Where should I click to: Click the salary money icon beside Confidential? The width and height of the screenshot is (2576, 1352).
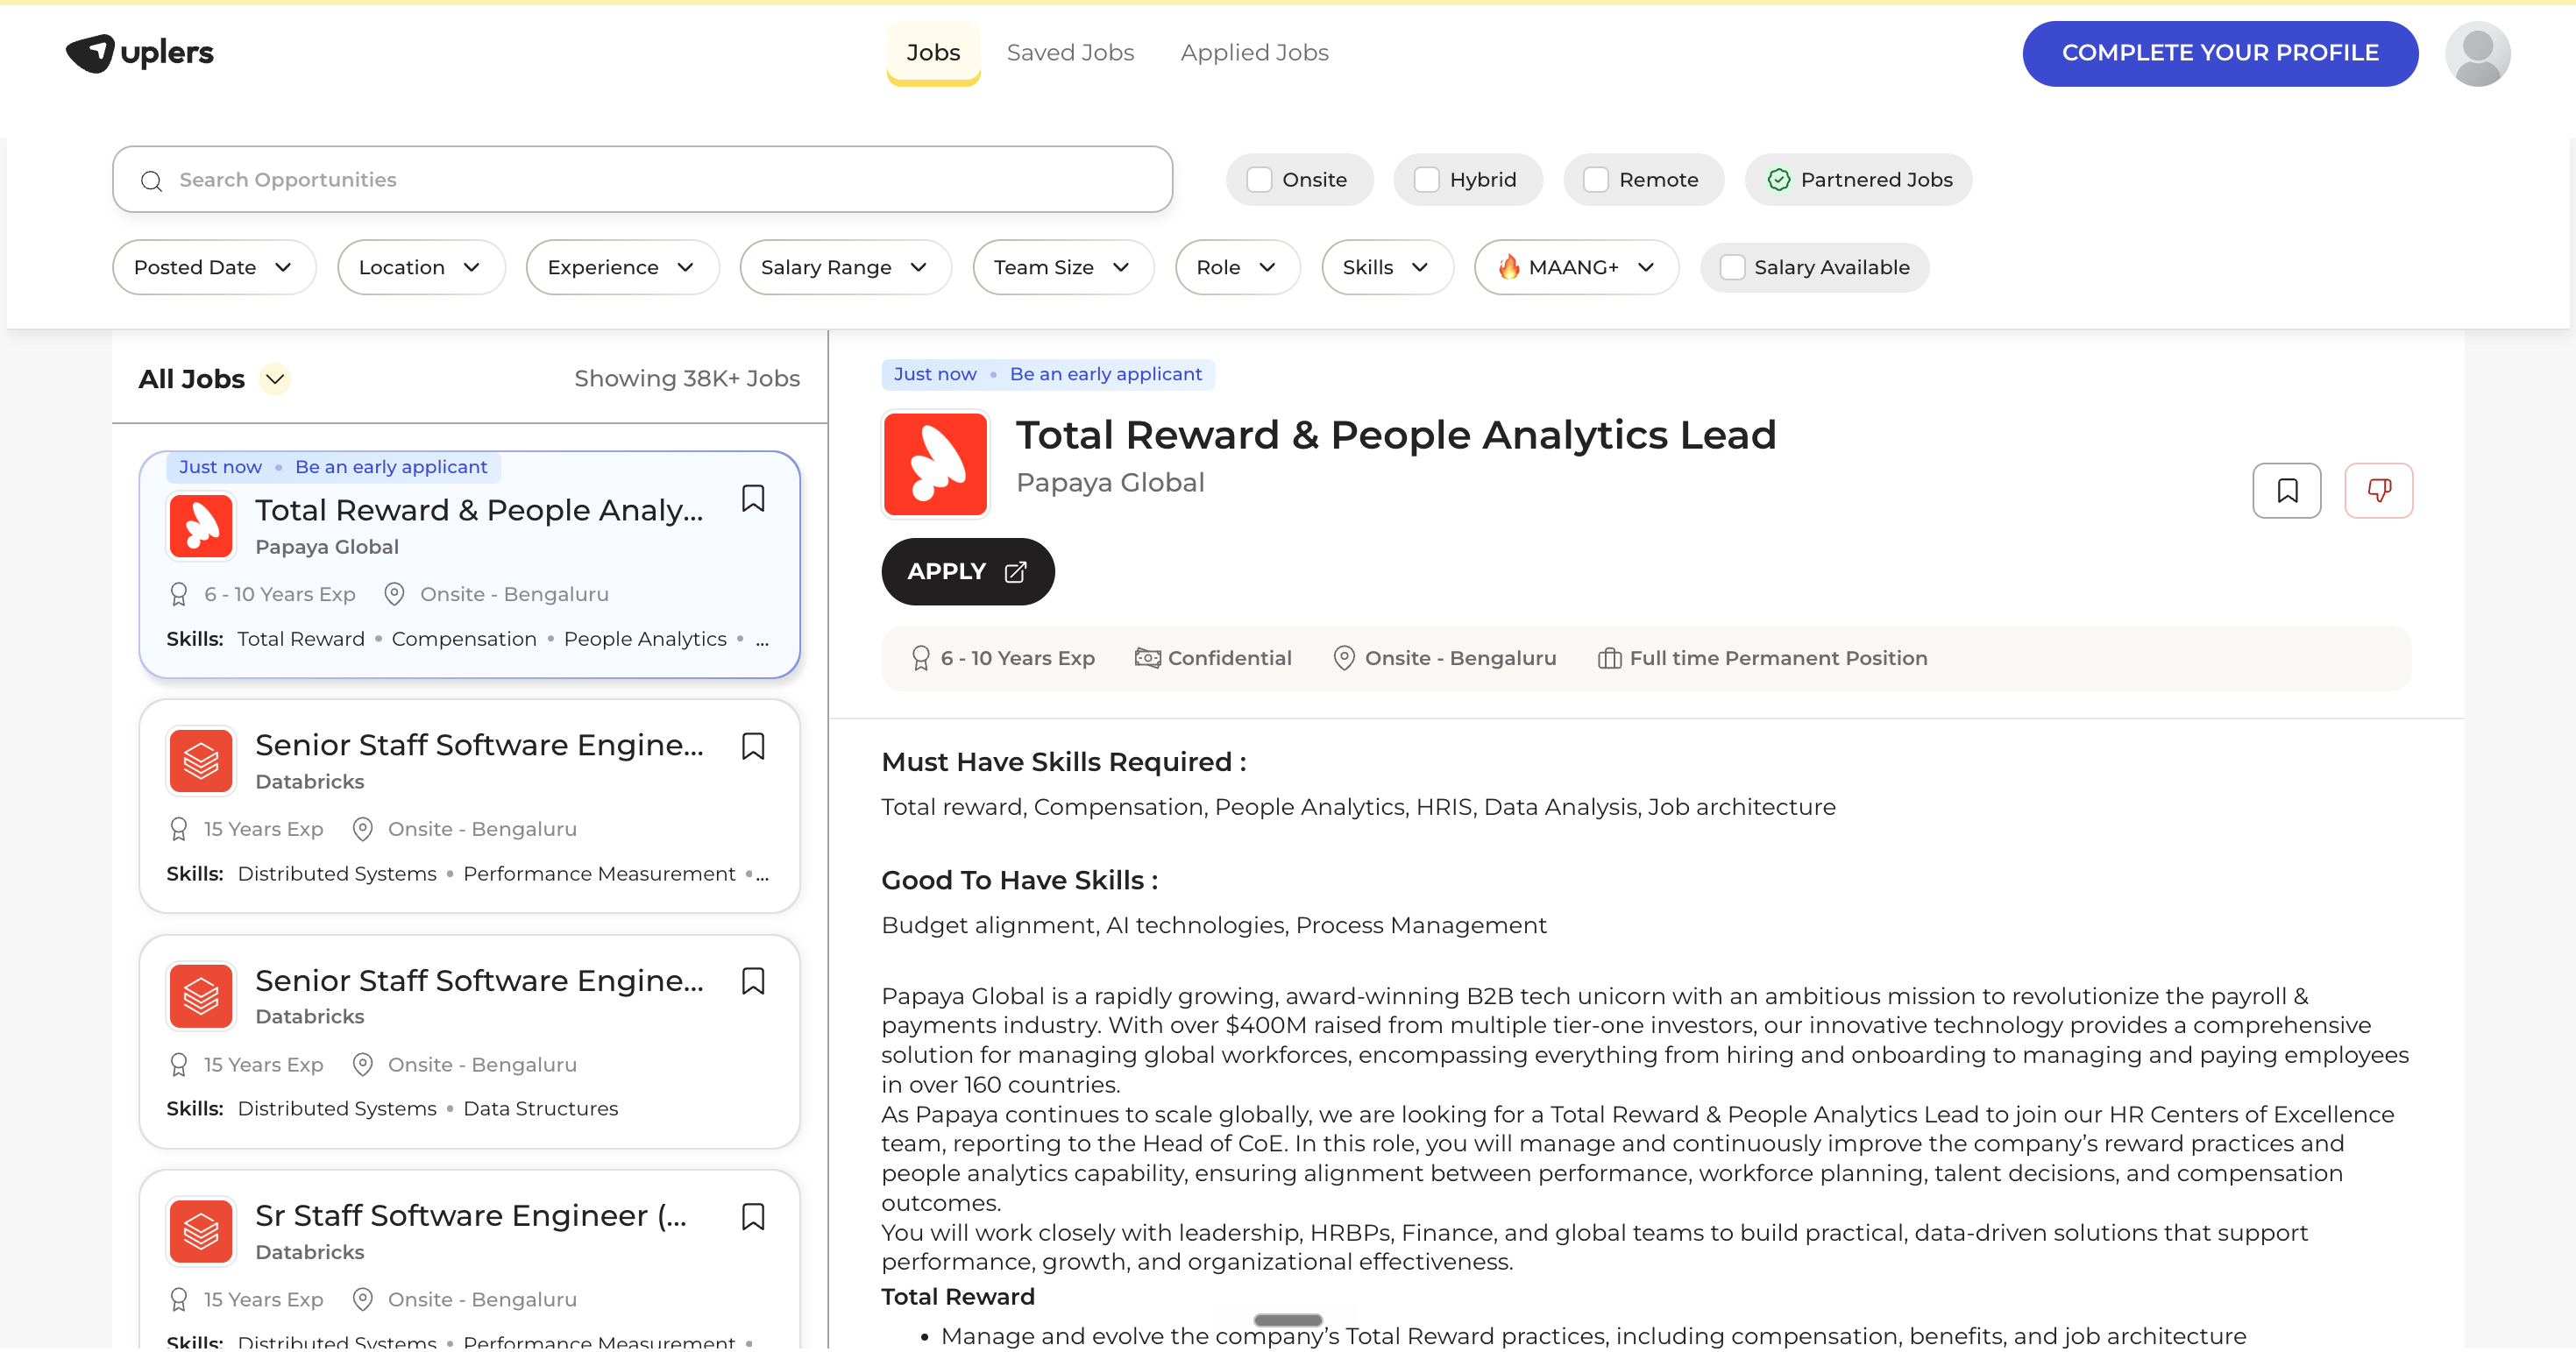[x=1147, y=658]
